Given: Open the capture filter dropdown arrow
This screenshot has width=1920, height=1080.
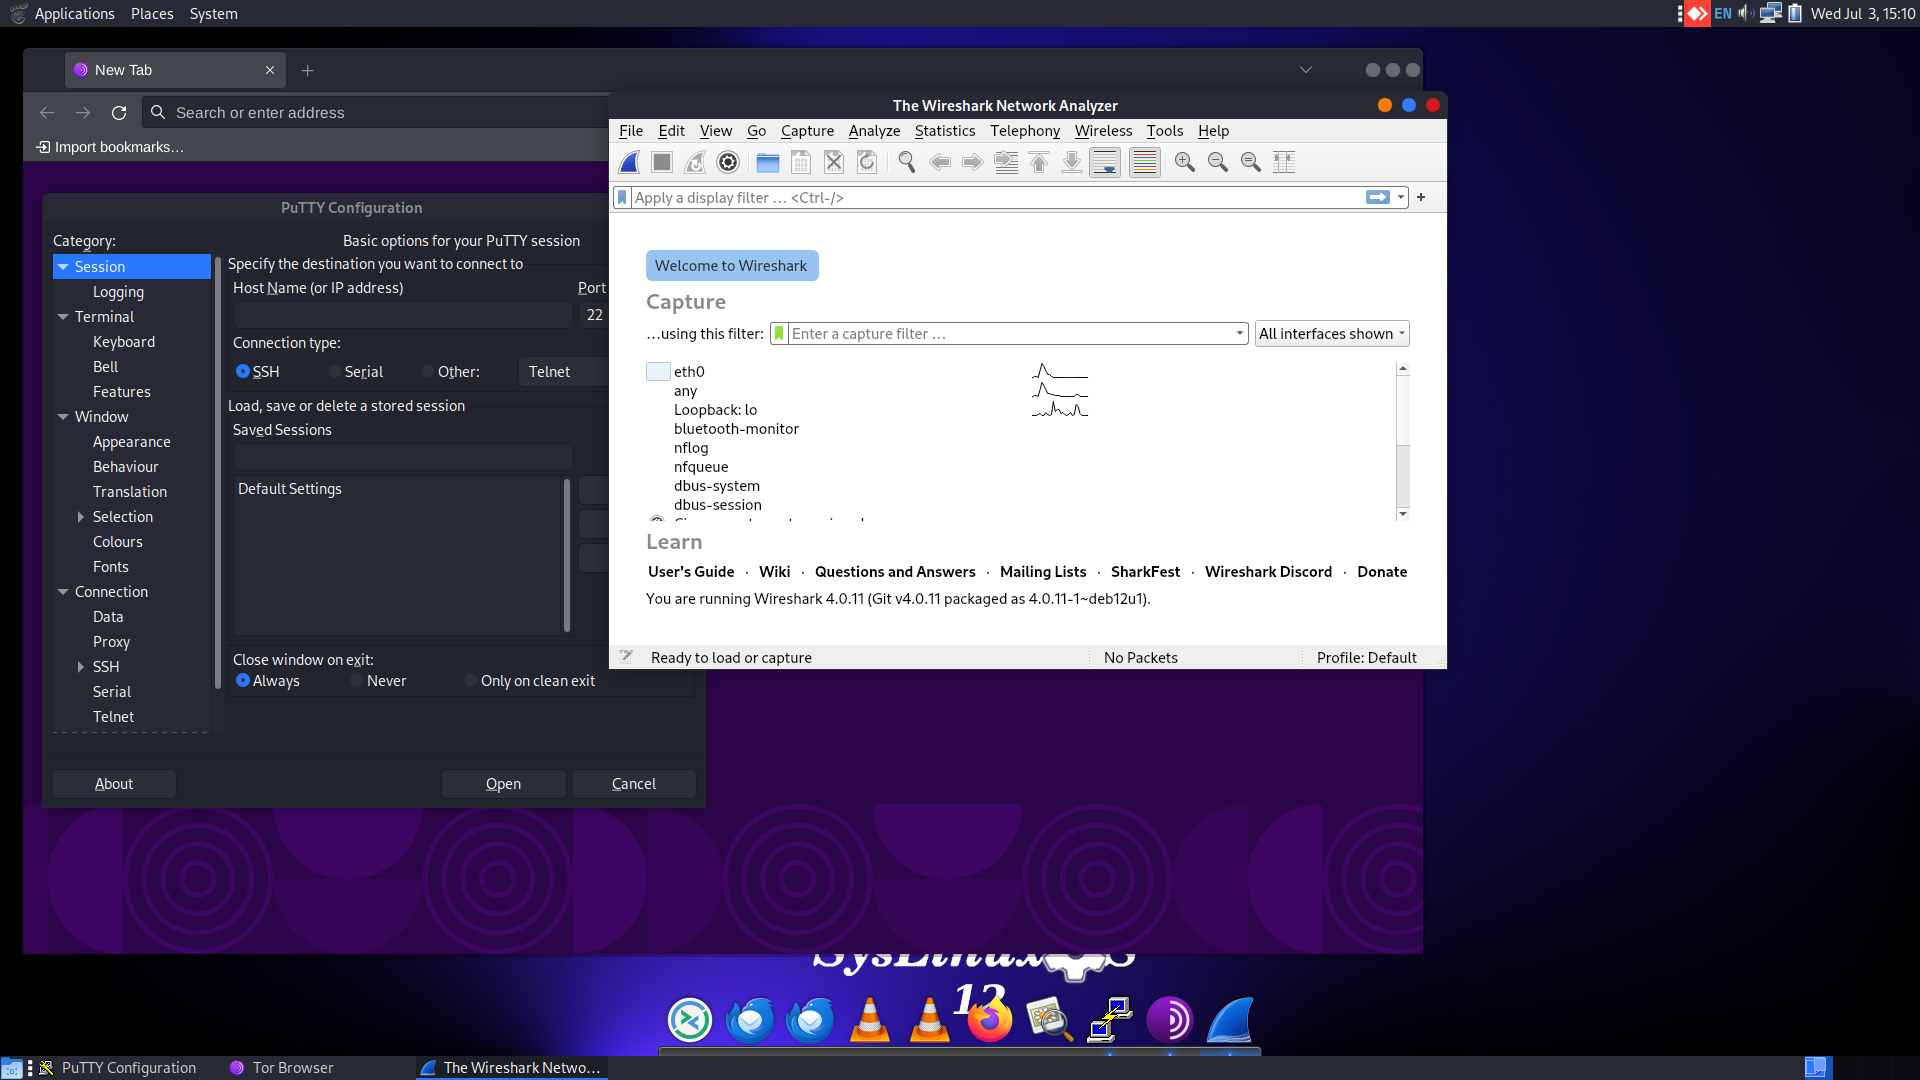Looking at the screenshot, I should 1240,334.
